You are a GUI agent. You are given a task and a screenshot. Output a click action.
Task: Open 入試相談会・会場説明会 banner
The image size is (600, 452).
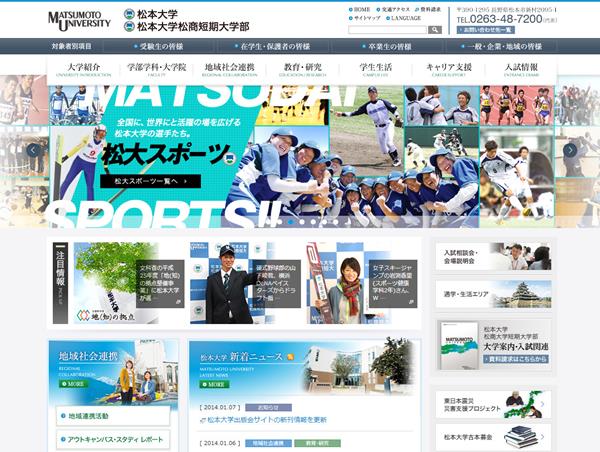[494, 256]
